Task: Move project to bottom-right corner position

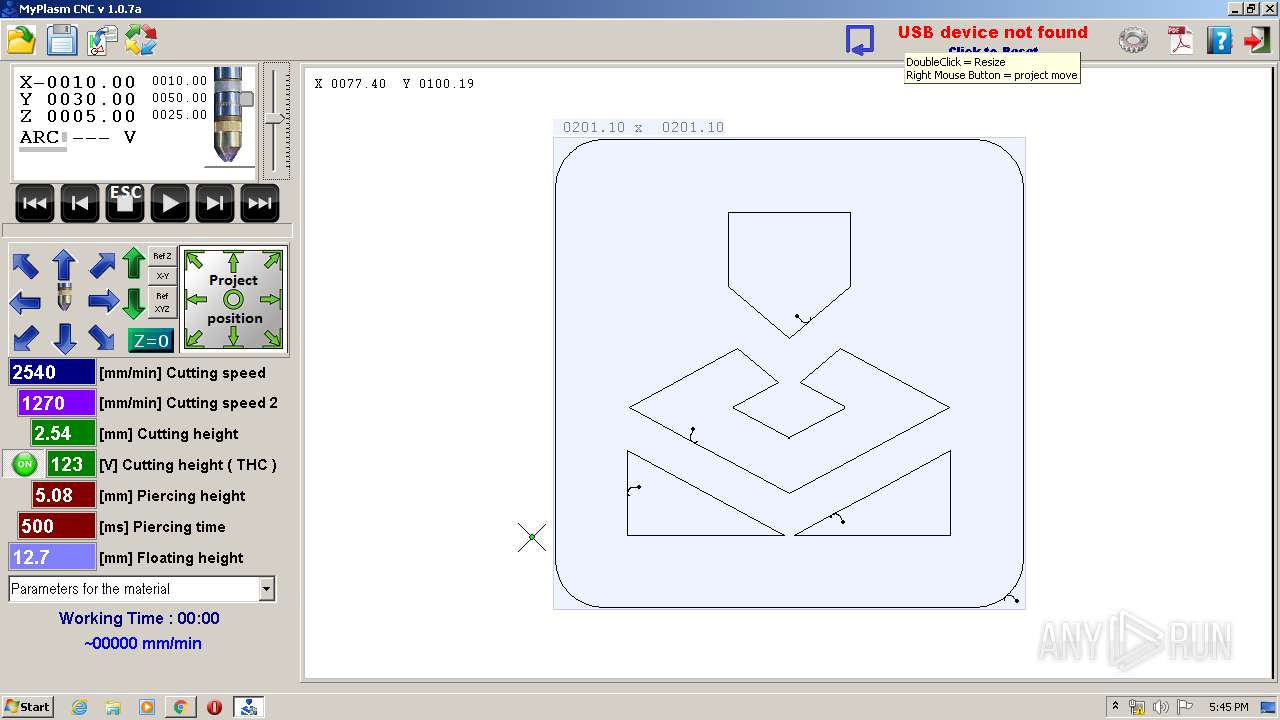Action: coord(272,338)
